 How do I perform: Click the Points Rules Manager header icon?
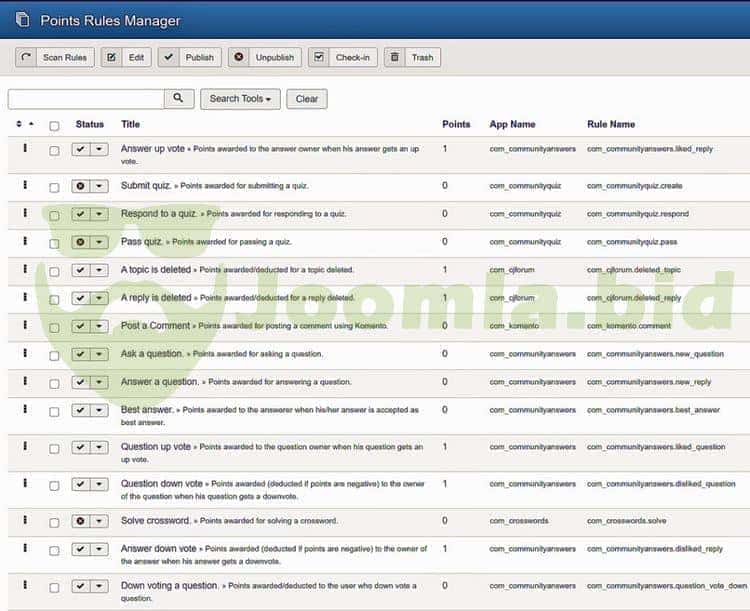coord(22,20)
